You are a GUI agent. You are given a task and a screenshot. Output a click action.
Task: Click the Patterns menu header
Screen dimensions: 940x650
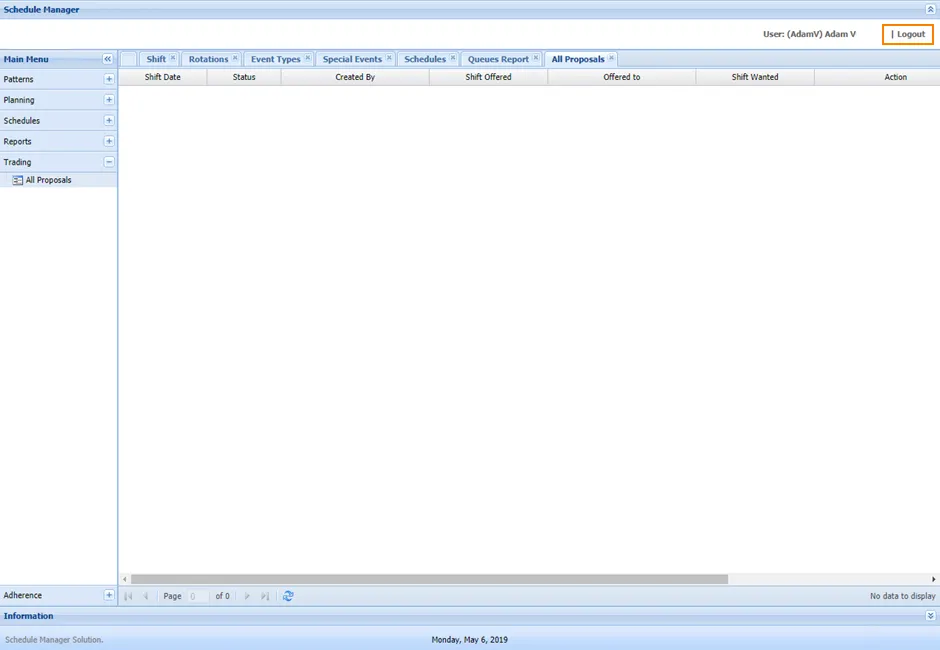coord(58,79)
